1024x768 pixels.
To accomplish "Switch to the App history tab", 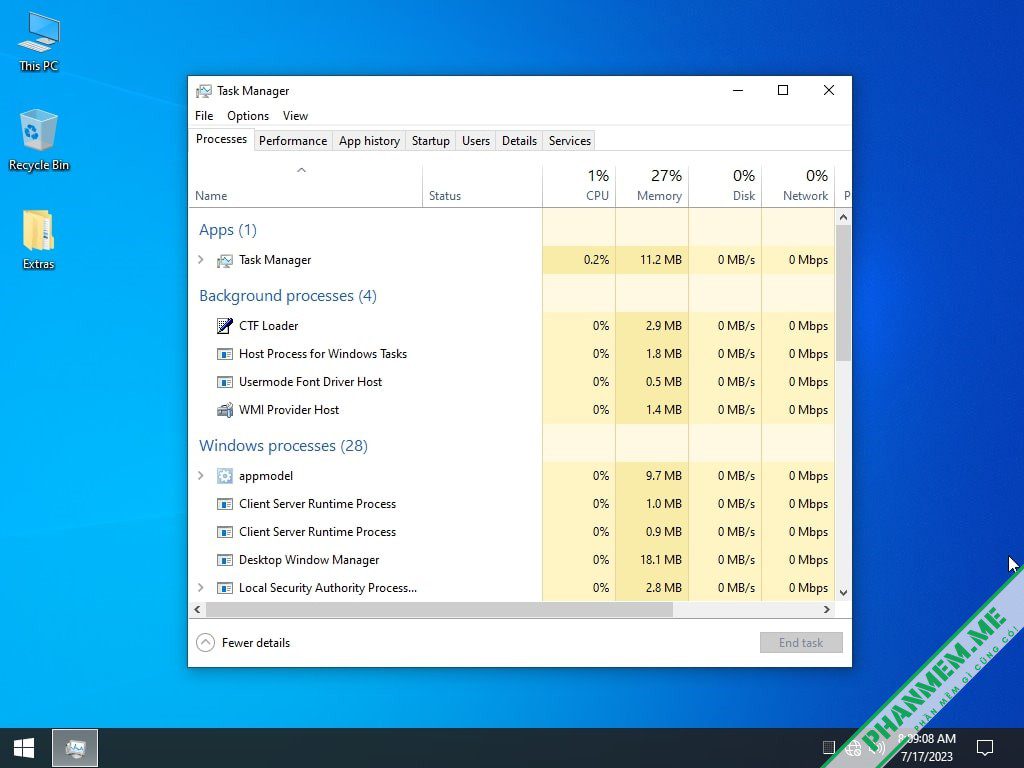I will [x=369, y=141].
